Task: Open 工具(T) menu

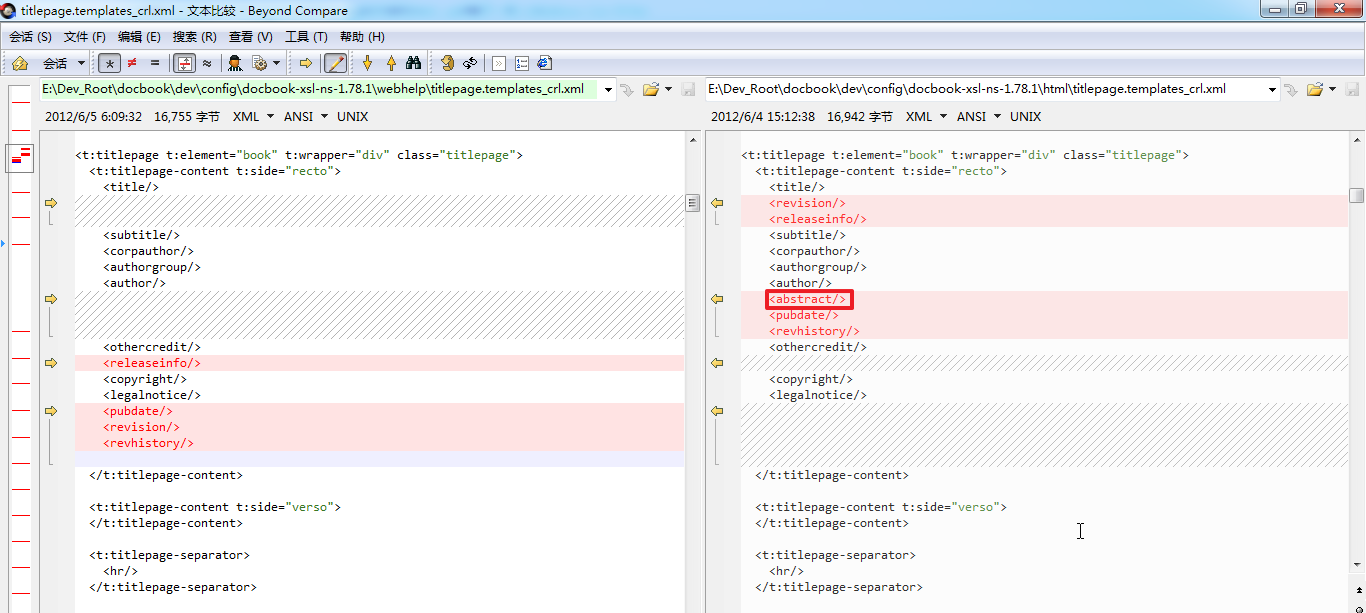Action: (306, 37)
